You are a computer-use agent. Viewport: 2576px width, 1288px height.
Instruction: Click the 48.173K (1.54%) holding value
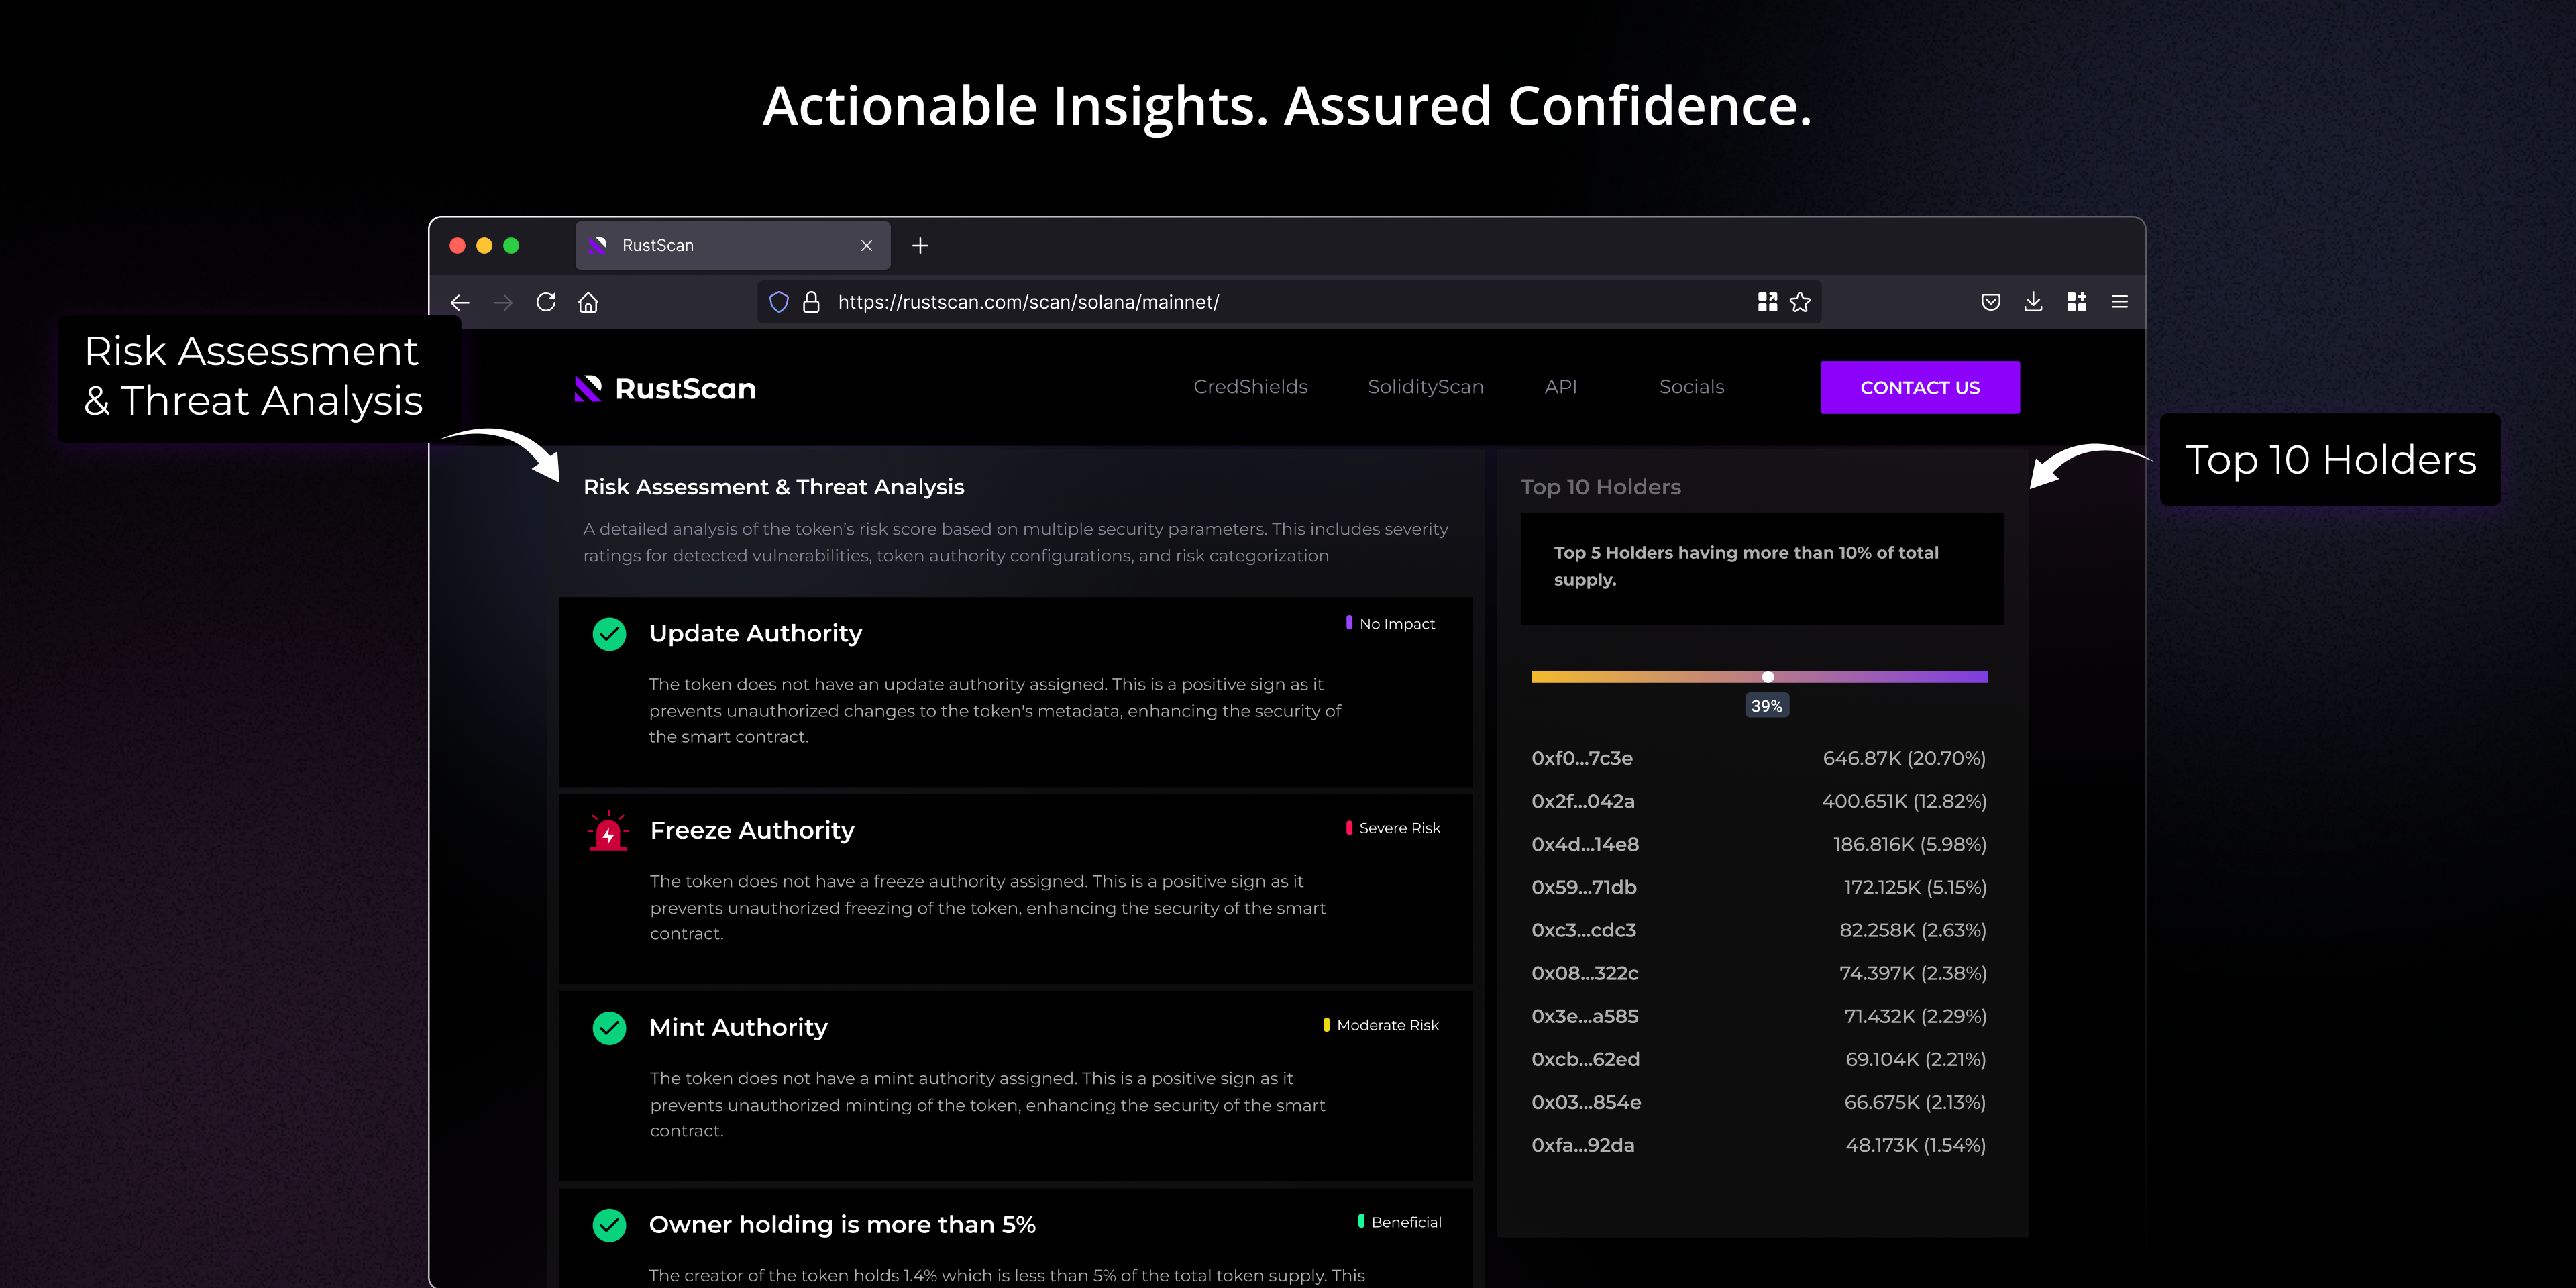(1915, 1145)
